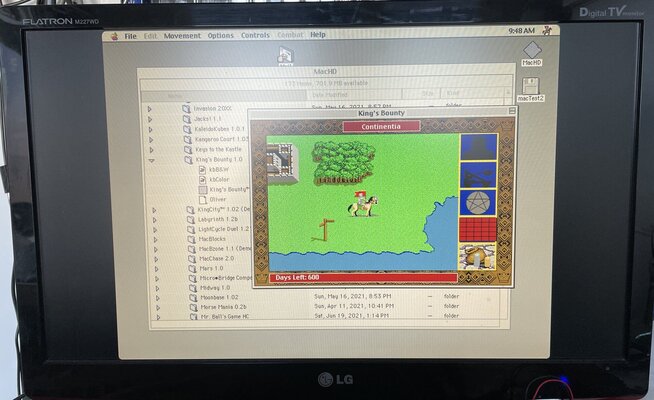Open the Options menu
Screen dimensions: 654x400
coord(221,35)
